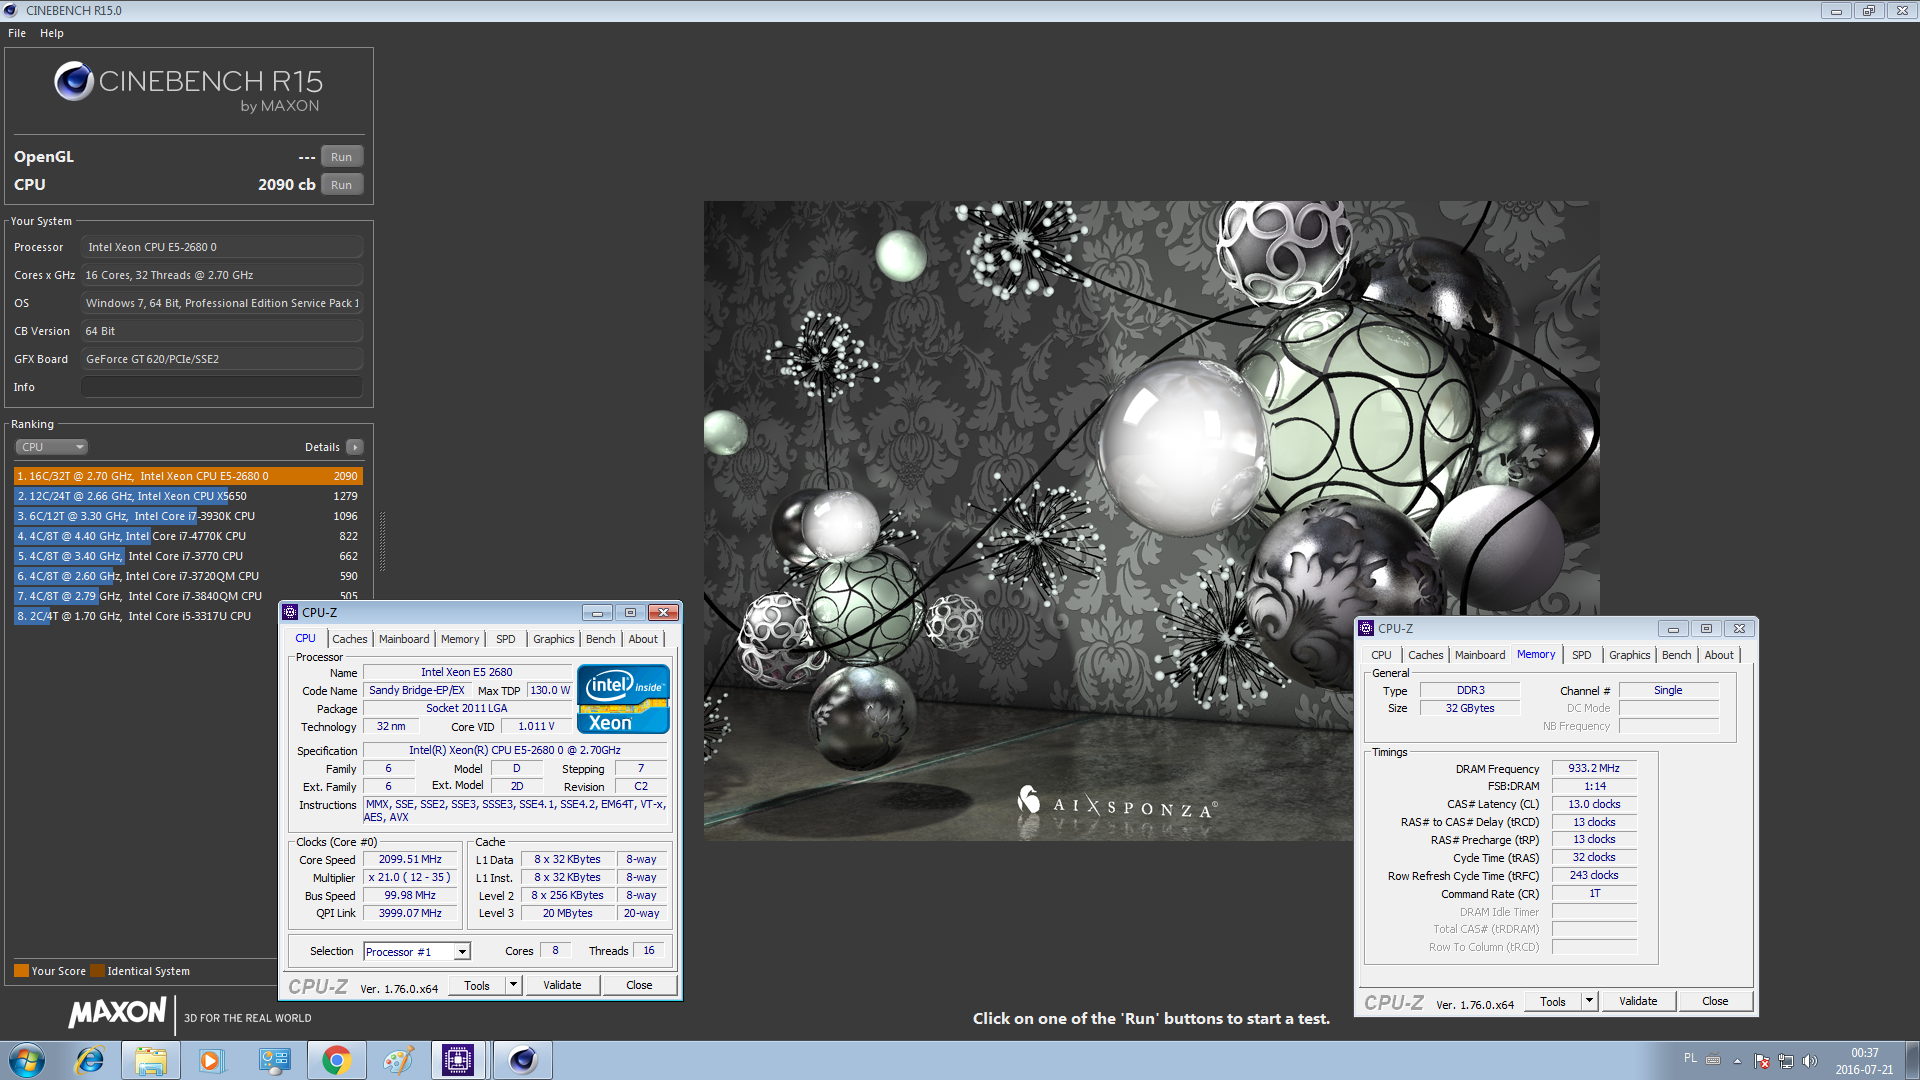Select ranking row Intel Xeon CPU X5650

[x=188, y=496]
